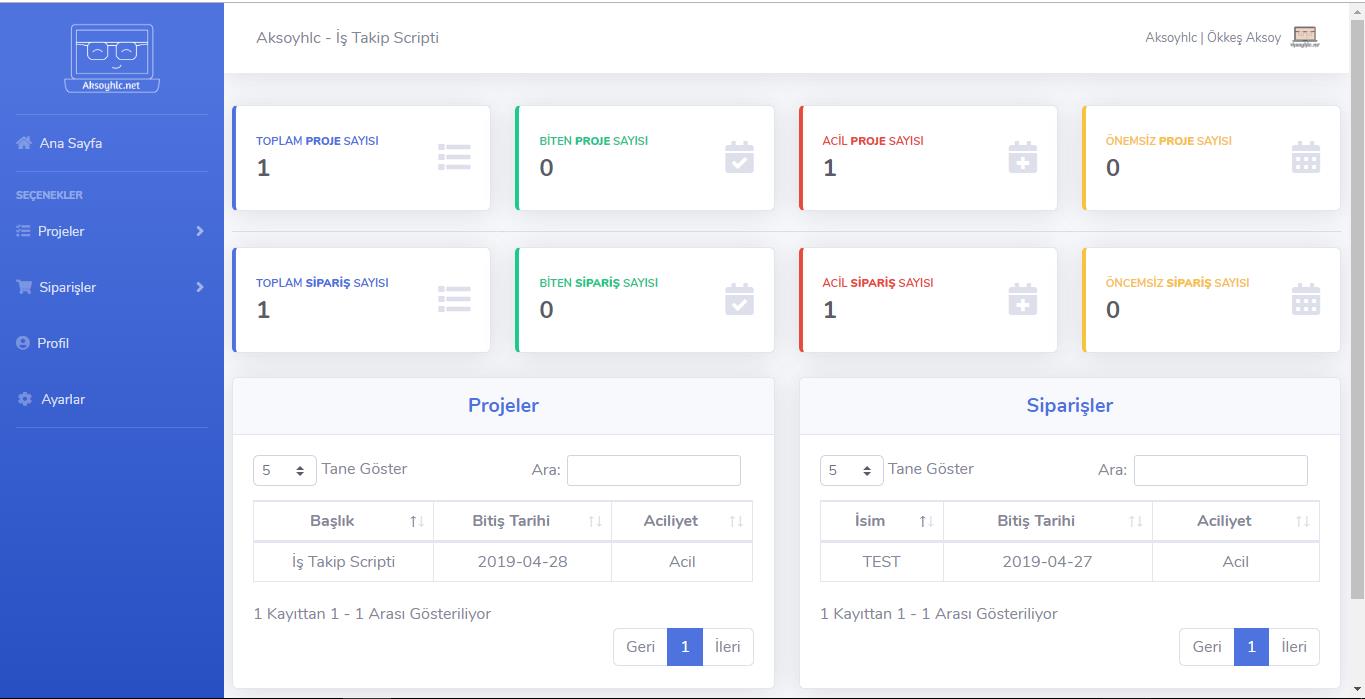Click the user avatar in the top right
1365x699 pixels.
(x=1305, y=37)
